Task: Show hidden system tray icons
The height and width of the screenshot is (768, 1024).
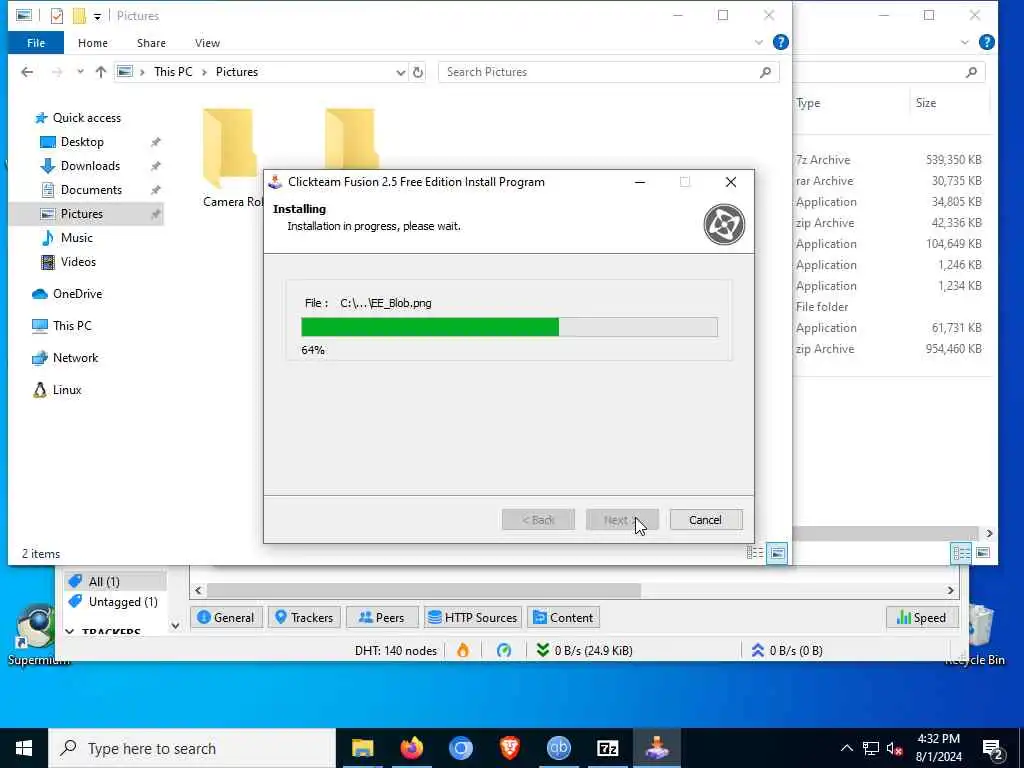Action: click(846, 748)
